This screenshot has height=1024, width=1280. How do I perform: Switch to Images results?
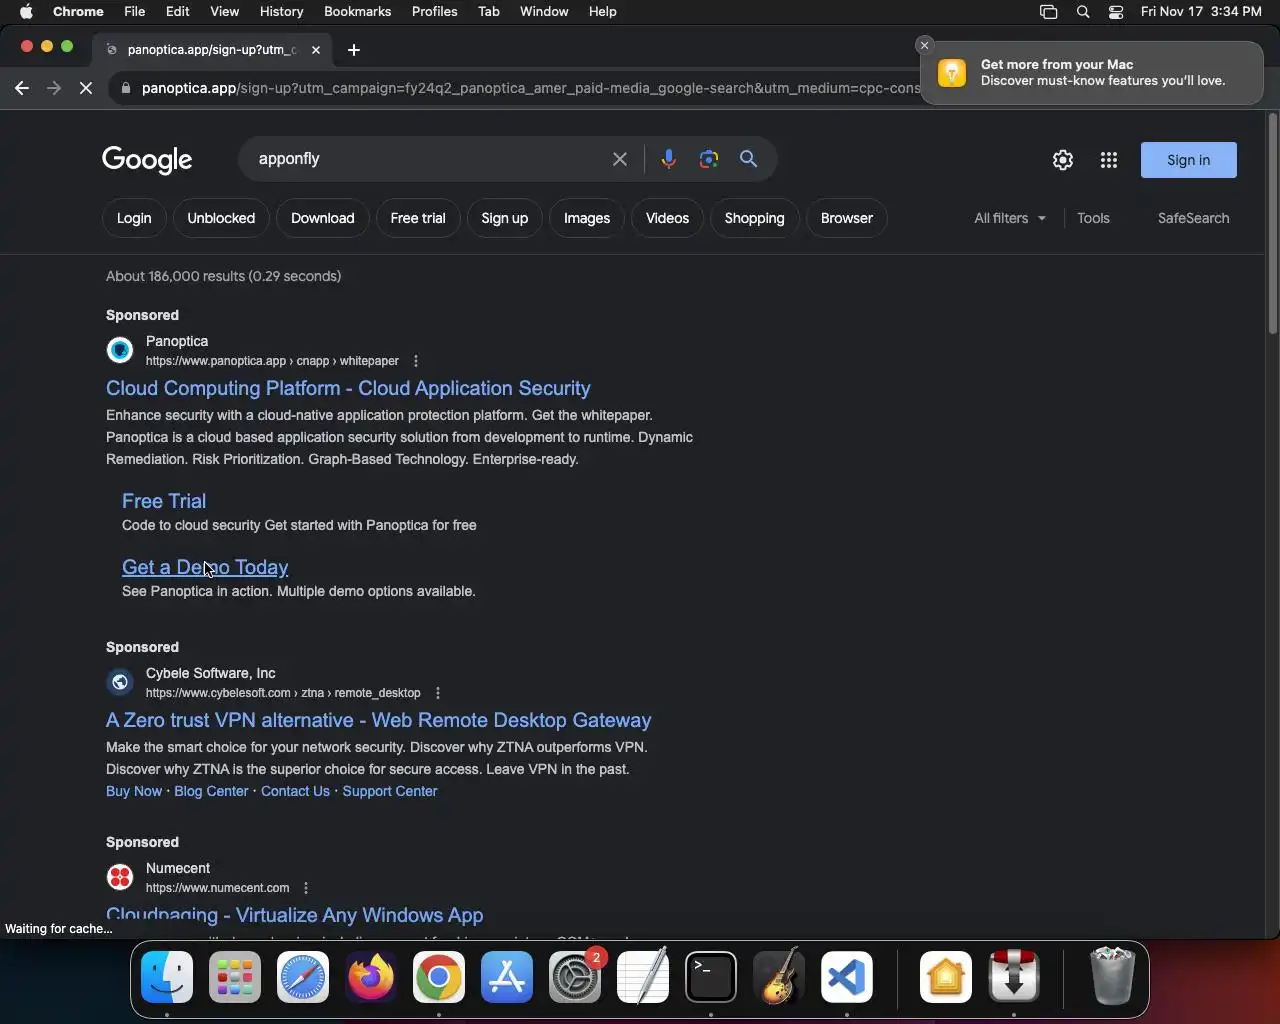pos(587,218)
